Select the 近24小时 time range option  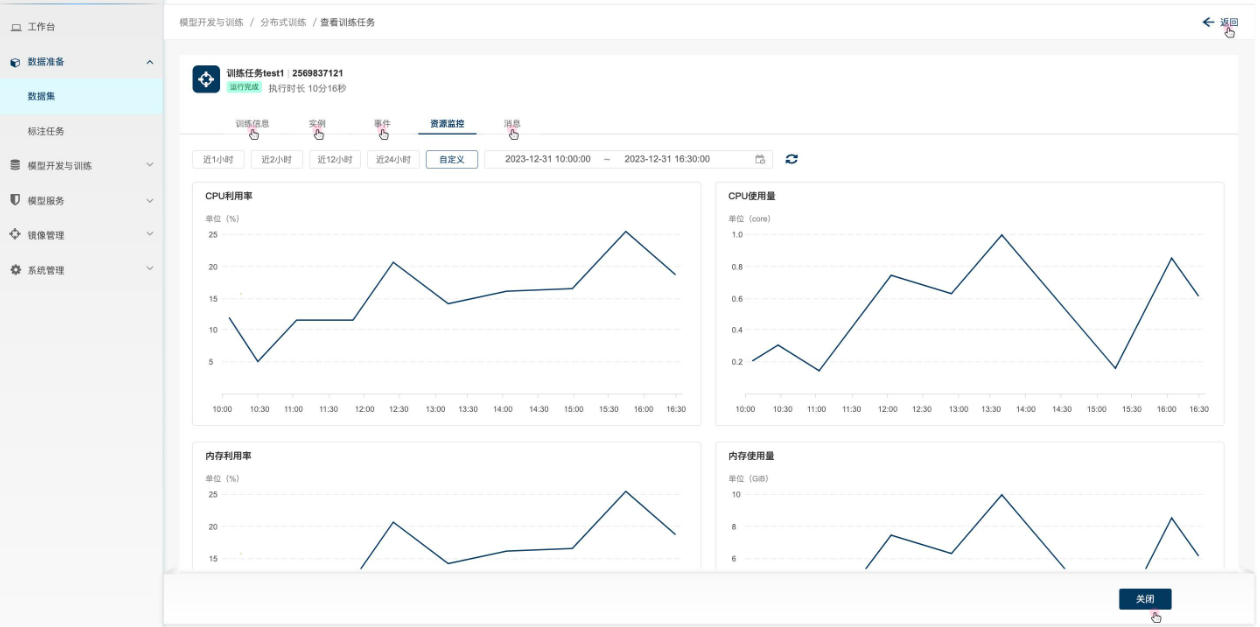(392, 159)
